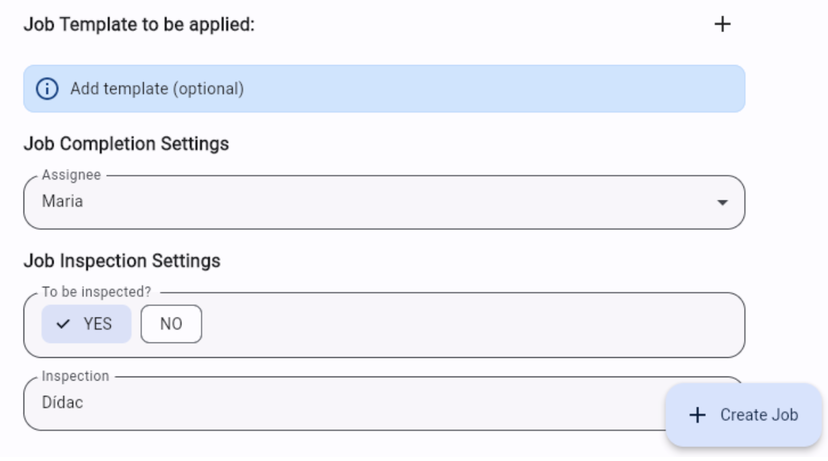Click the checkmark icon on the YES chip
The width and height of the screenshot is (828, 461).
(63, 324)
